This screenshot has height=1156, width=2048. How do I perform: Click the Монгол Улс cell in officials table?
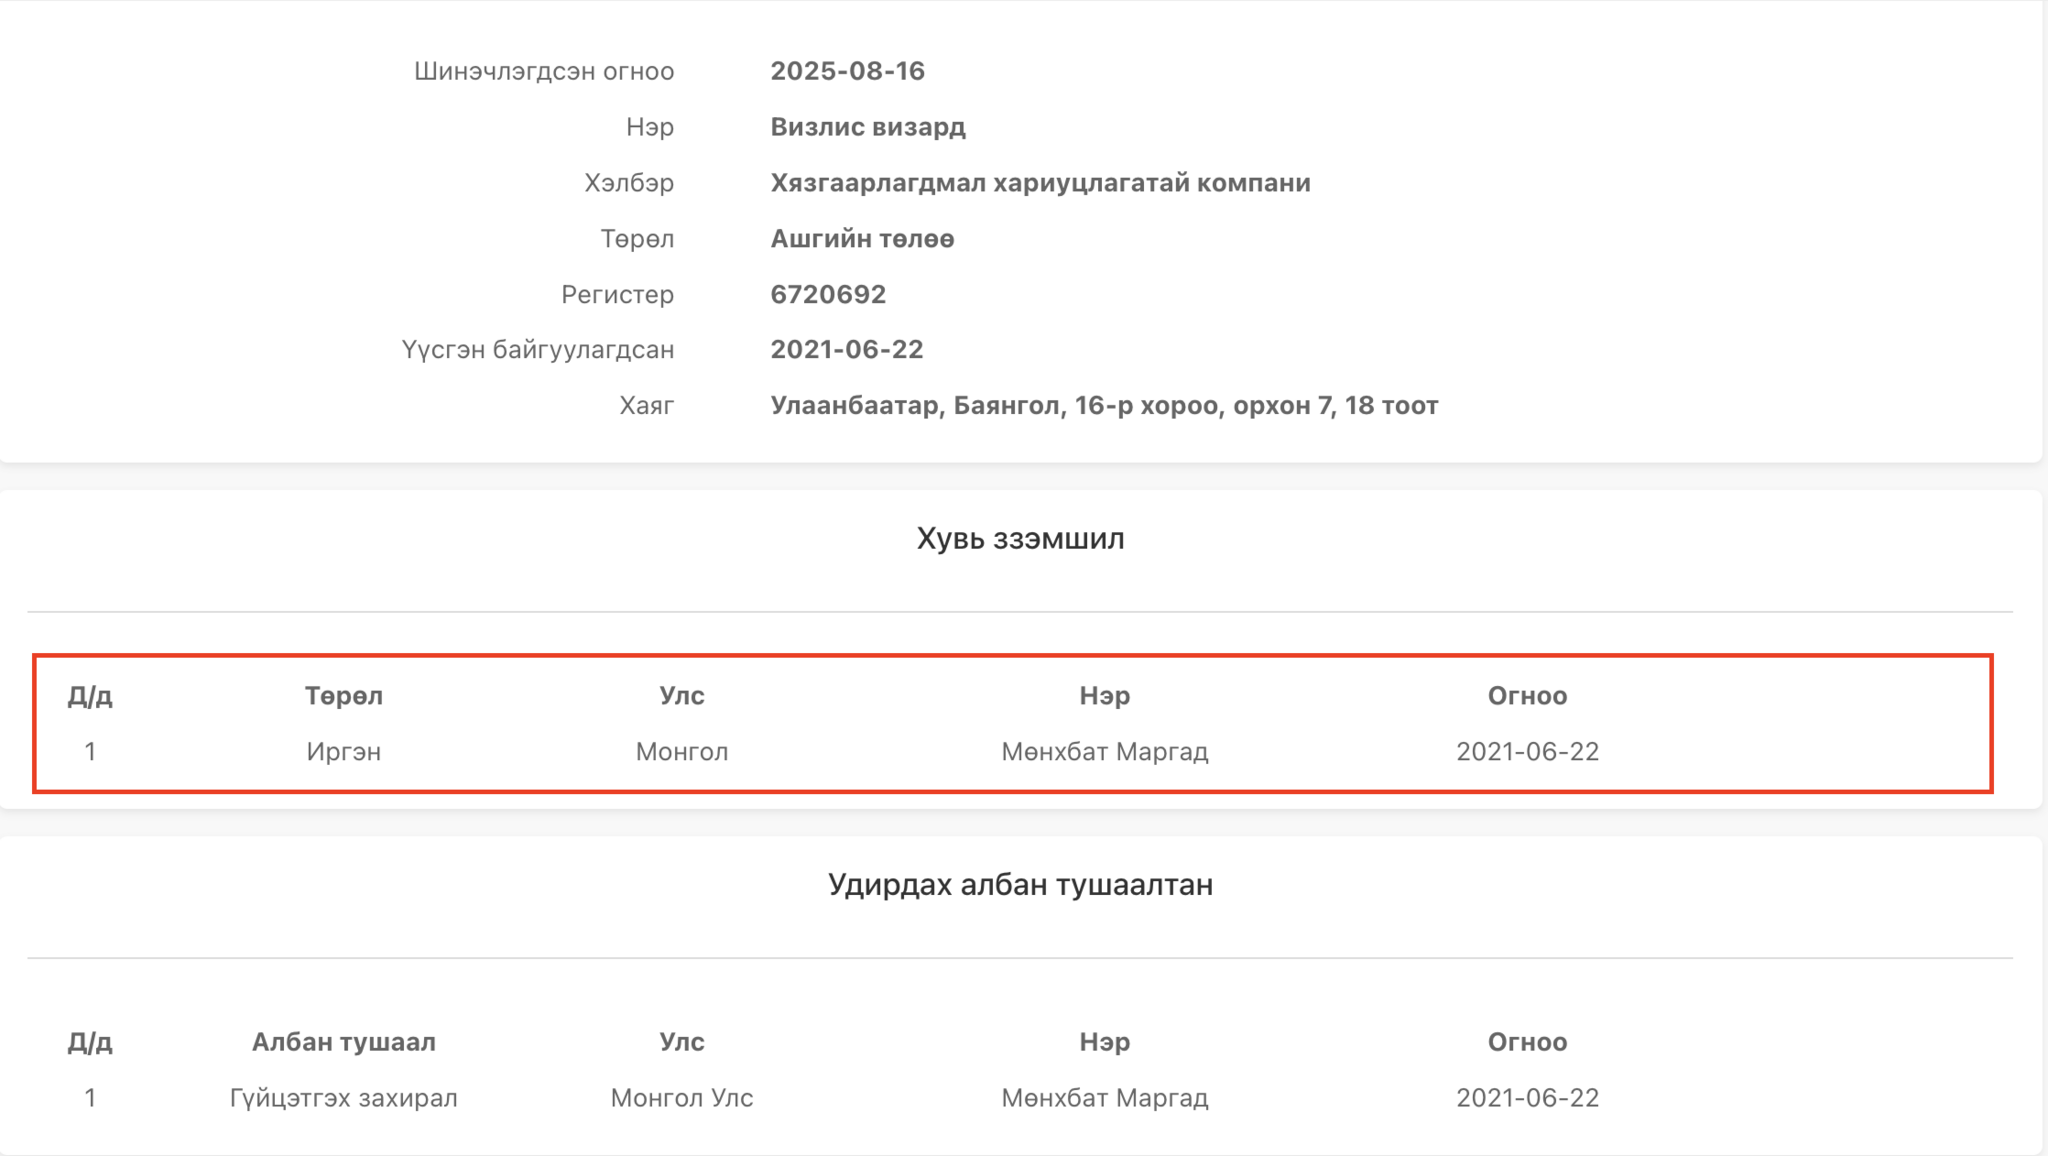[x=681, y=1098]
